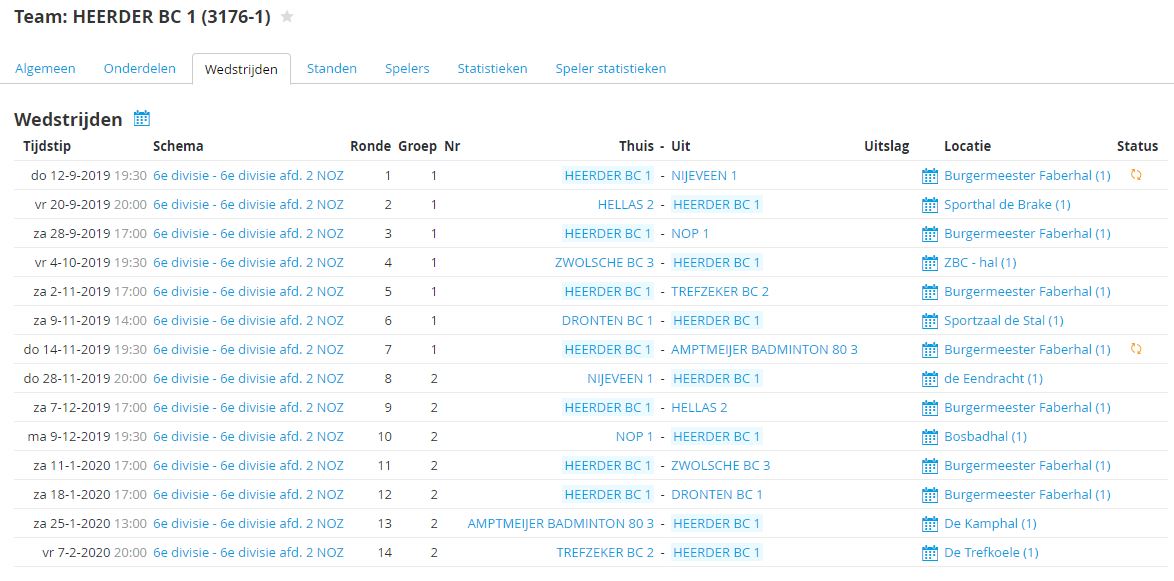Open the Speler statistieken tab
The height and width of the screenshot is (581, 1174).
(x=610, y=69)
